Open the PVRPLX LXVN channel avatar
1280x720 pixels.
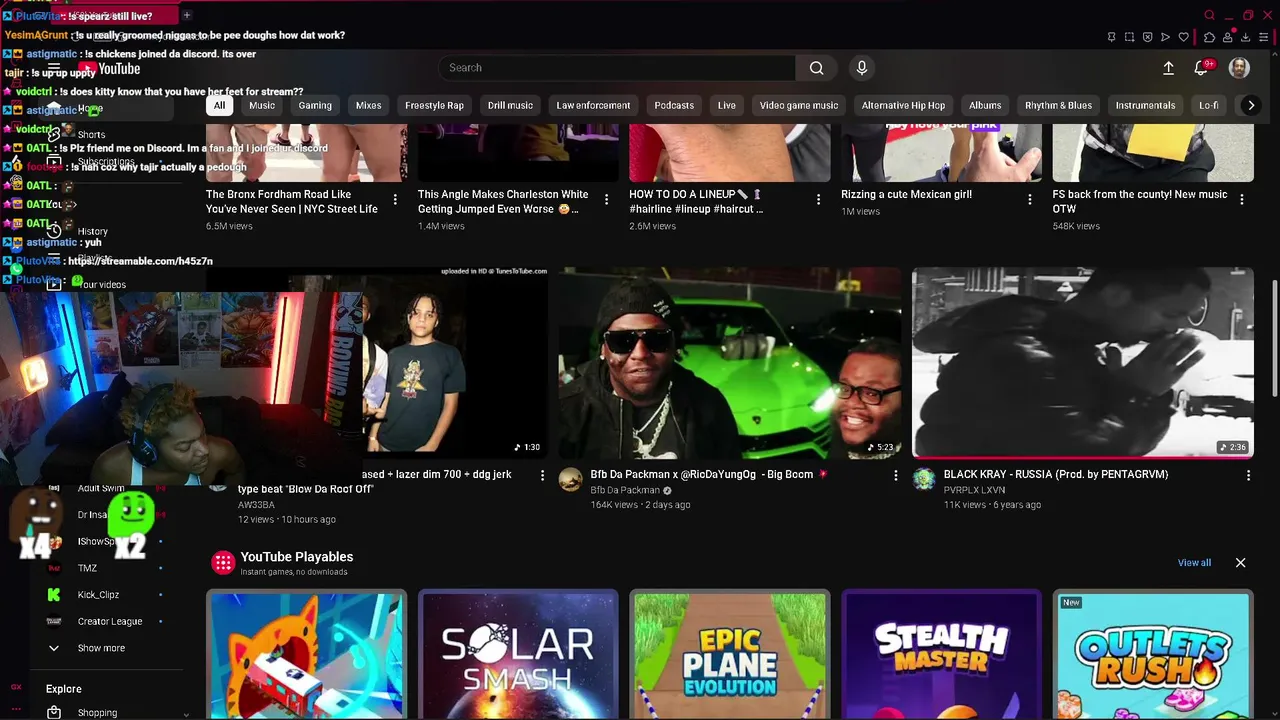pos(924,479)
